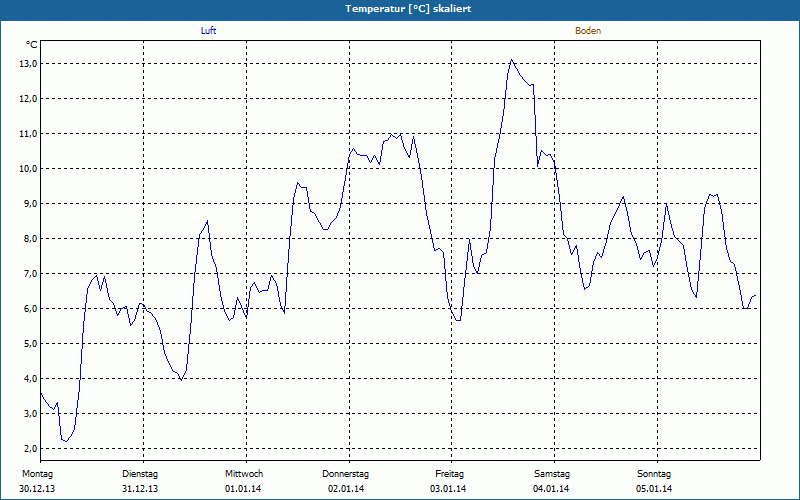This screenshot has width=800, height=500.
Task: Click the 'Sonntag' day label
Action: point(654,474)
